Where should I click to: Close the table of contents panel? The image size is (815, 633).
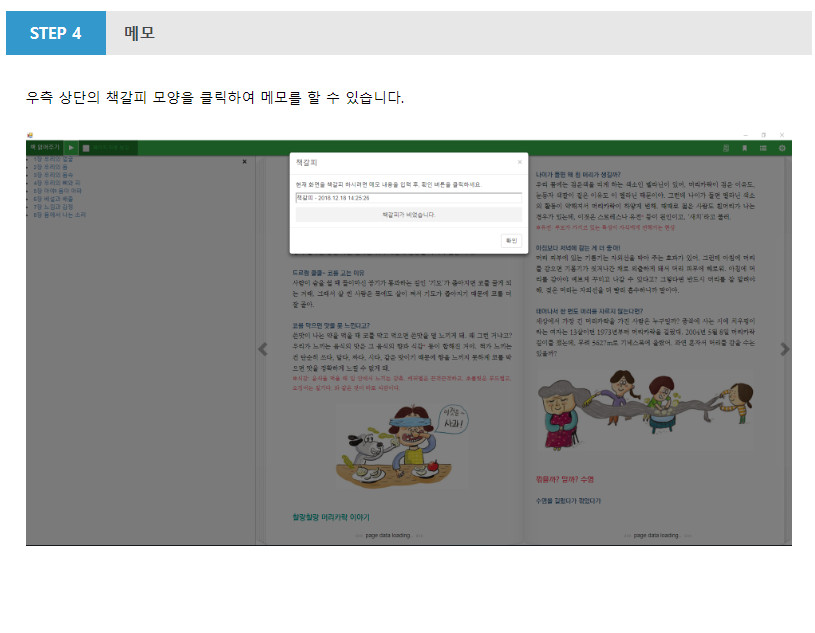(x=244, y=161)
